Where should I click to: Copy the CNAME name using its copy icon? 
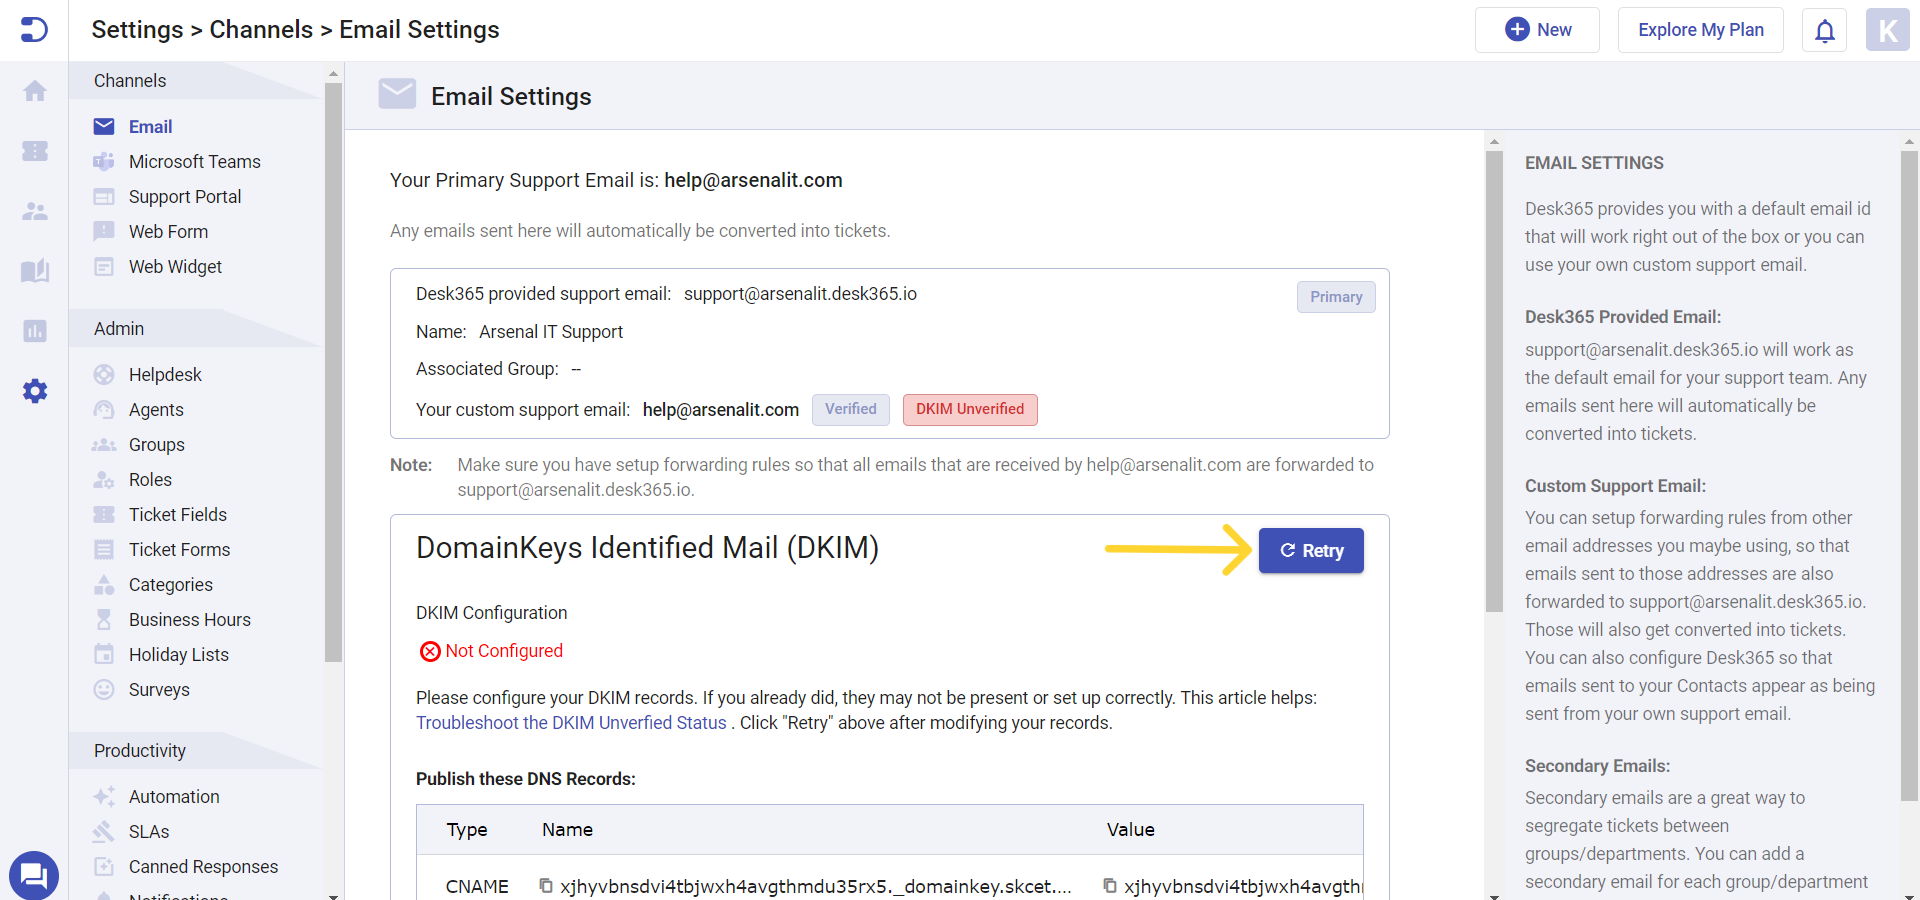545,886
